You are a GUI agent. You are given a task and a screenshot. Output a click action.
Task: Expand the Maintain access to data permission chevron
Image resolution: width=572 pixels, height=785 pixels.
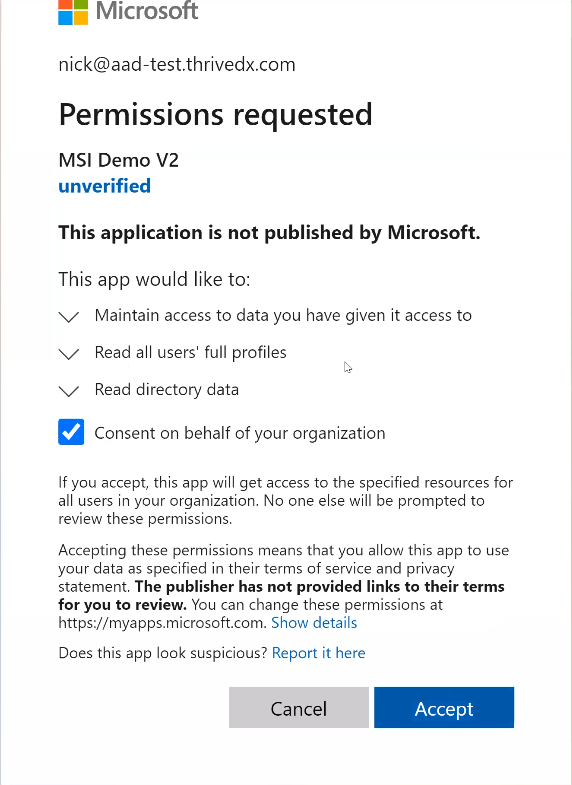click(x=69, y=317)
